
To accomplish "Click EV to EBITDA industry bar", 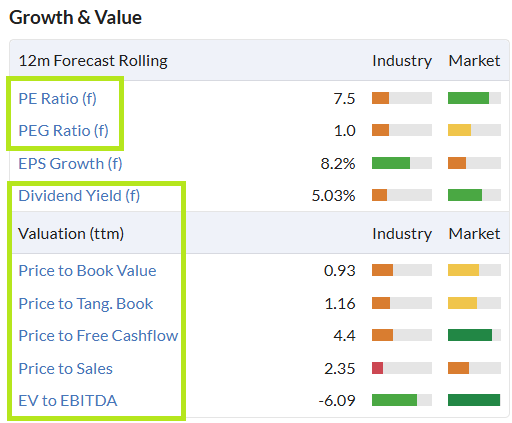I will (402, 400).
